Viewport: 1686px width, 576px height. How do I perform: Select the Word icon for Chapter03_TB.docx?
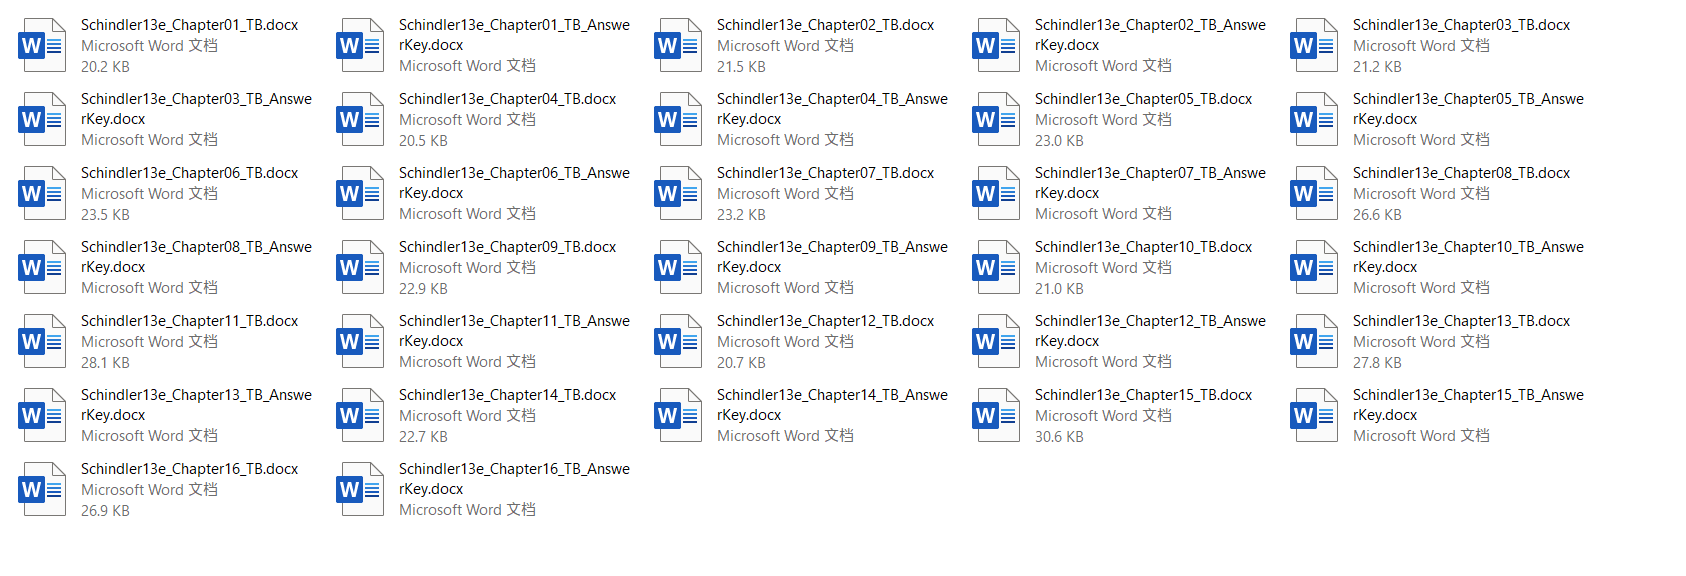coord(1314,45)
